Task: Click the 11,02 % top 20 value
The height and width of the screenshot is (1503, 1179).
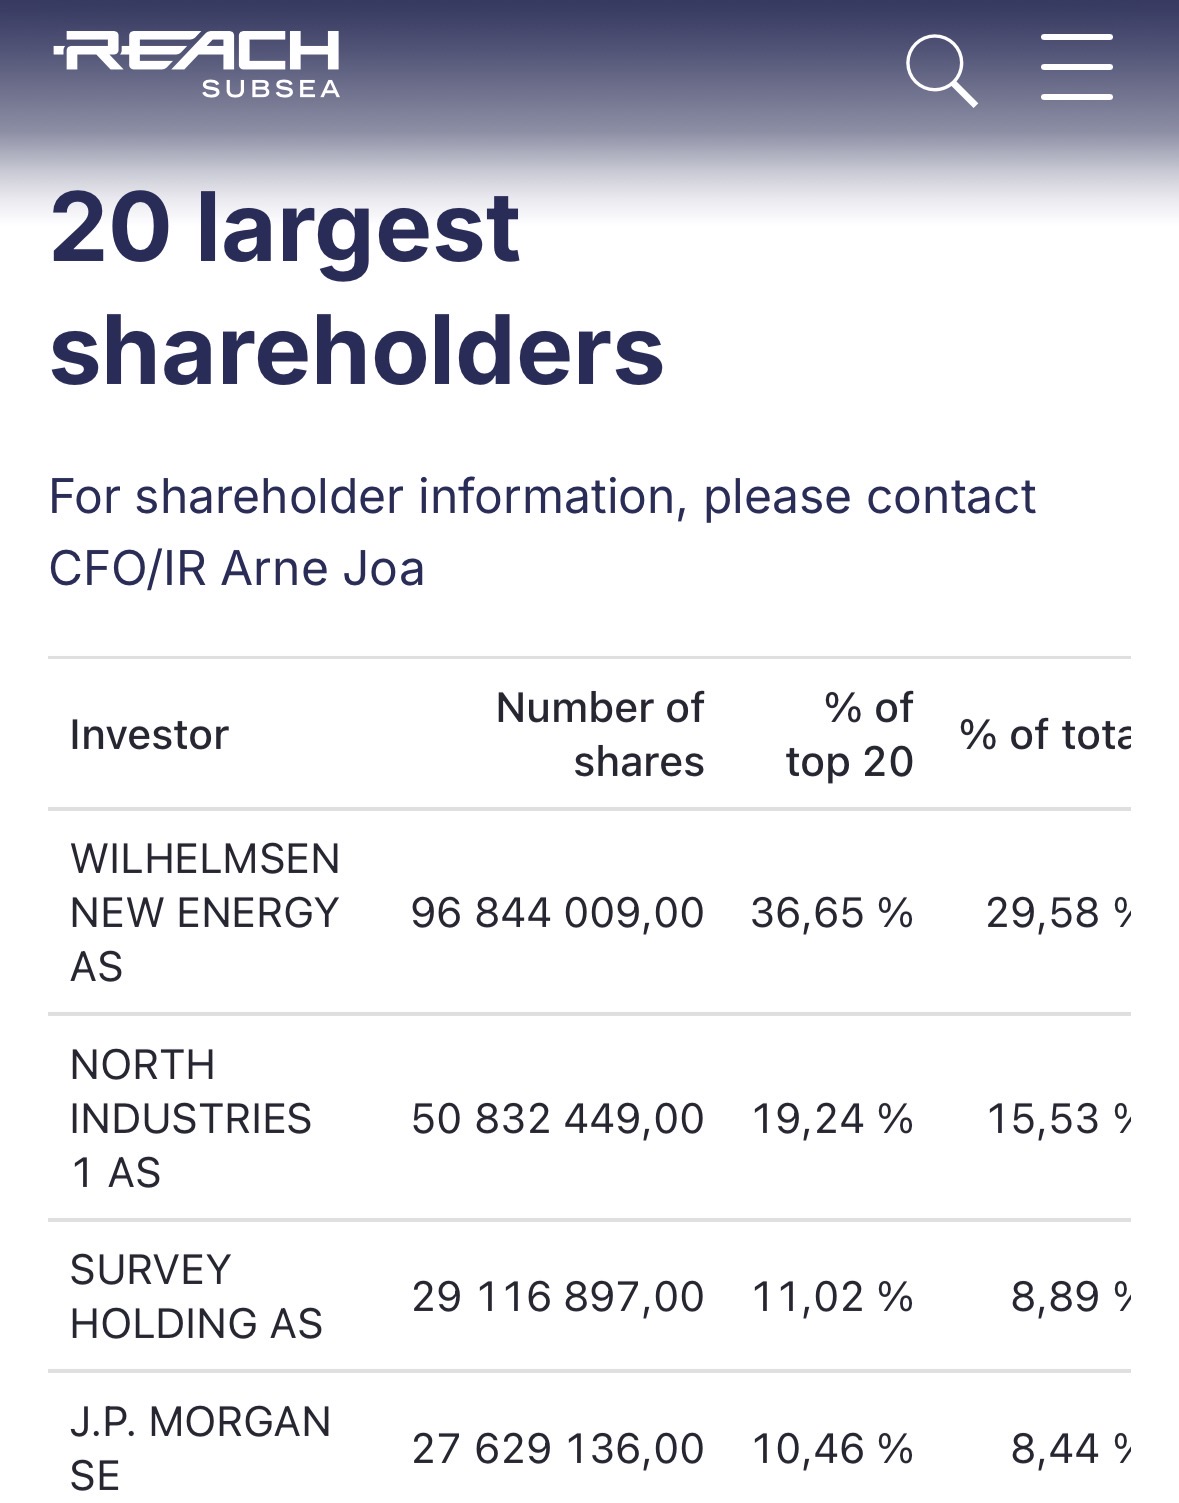Action: tap(832, 1297)
